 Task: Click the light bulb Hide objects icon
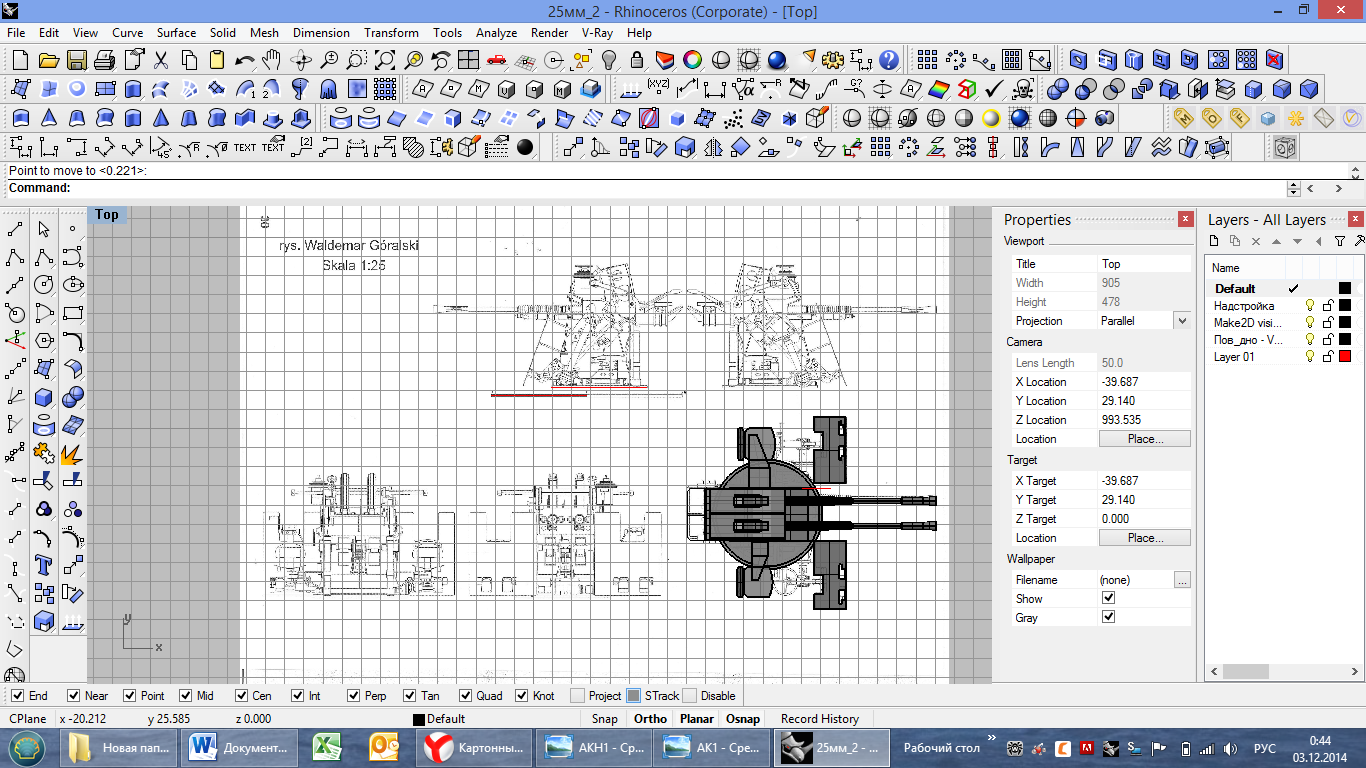(x=609, y=60)
